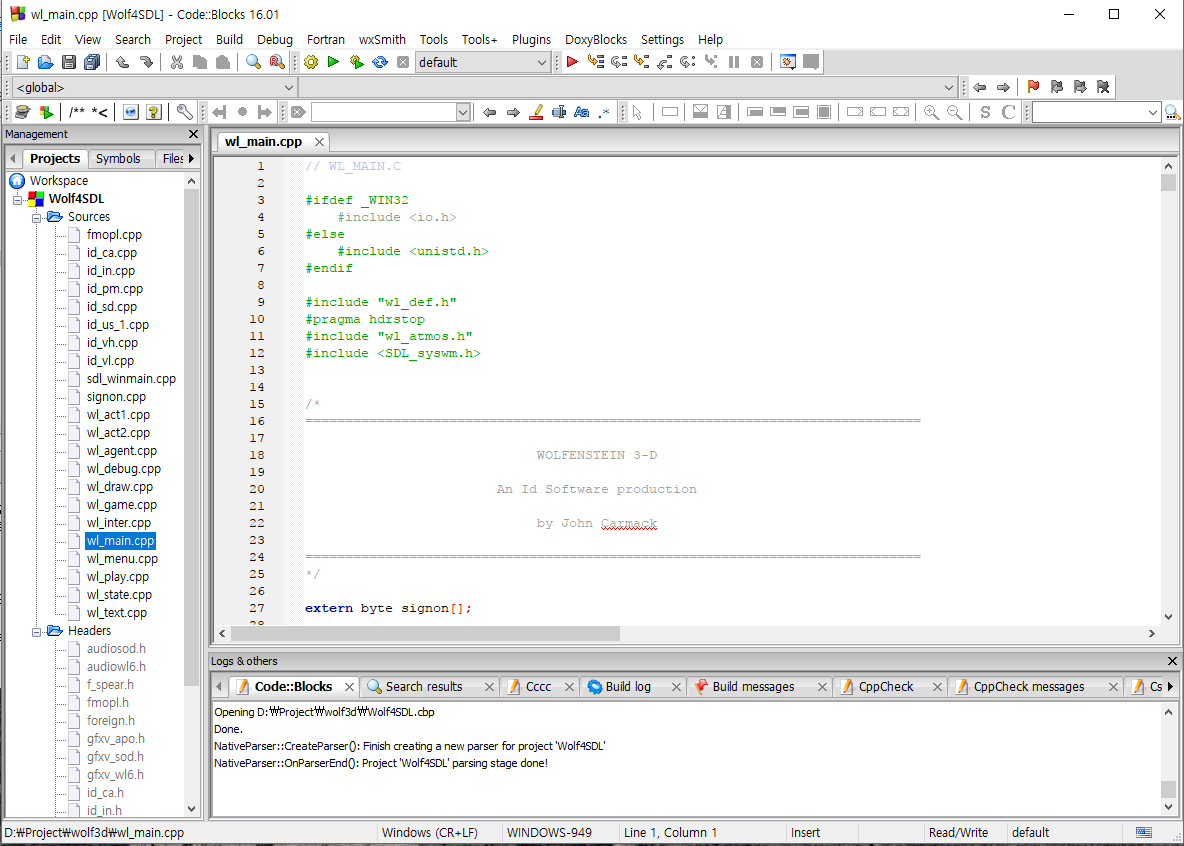Open the DoxyBlocks menu
Screen dimensions: 1184x846
point(596,39)
